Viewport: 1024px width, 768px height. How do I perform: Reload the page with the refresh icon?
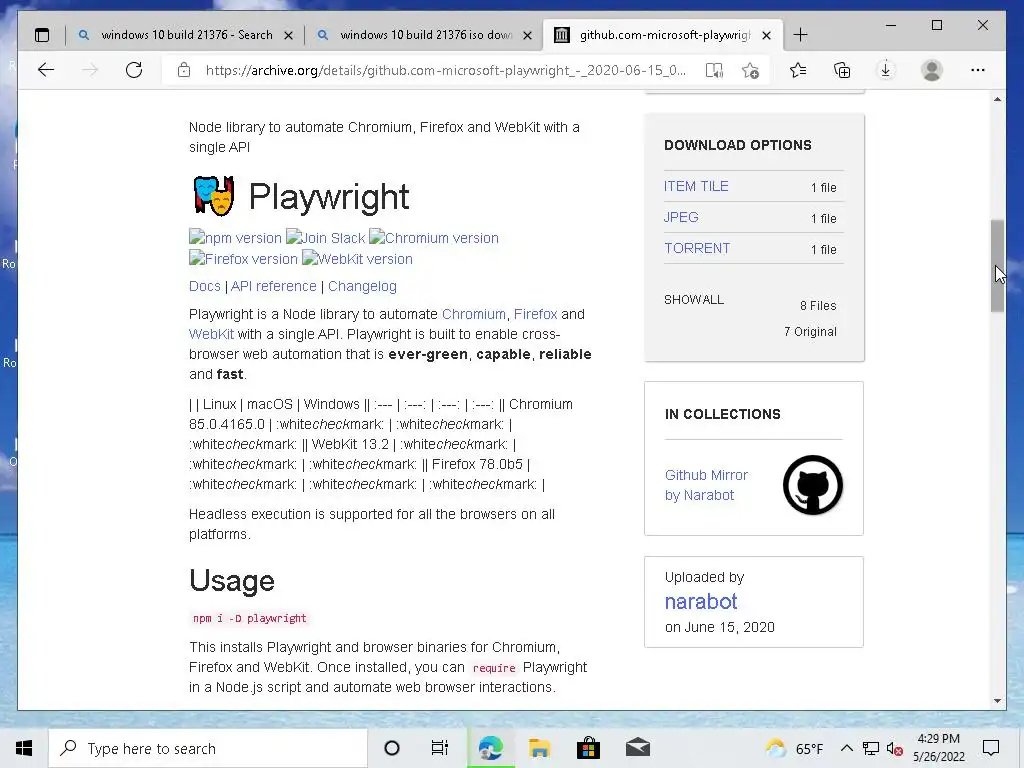(134, 70)
